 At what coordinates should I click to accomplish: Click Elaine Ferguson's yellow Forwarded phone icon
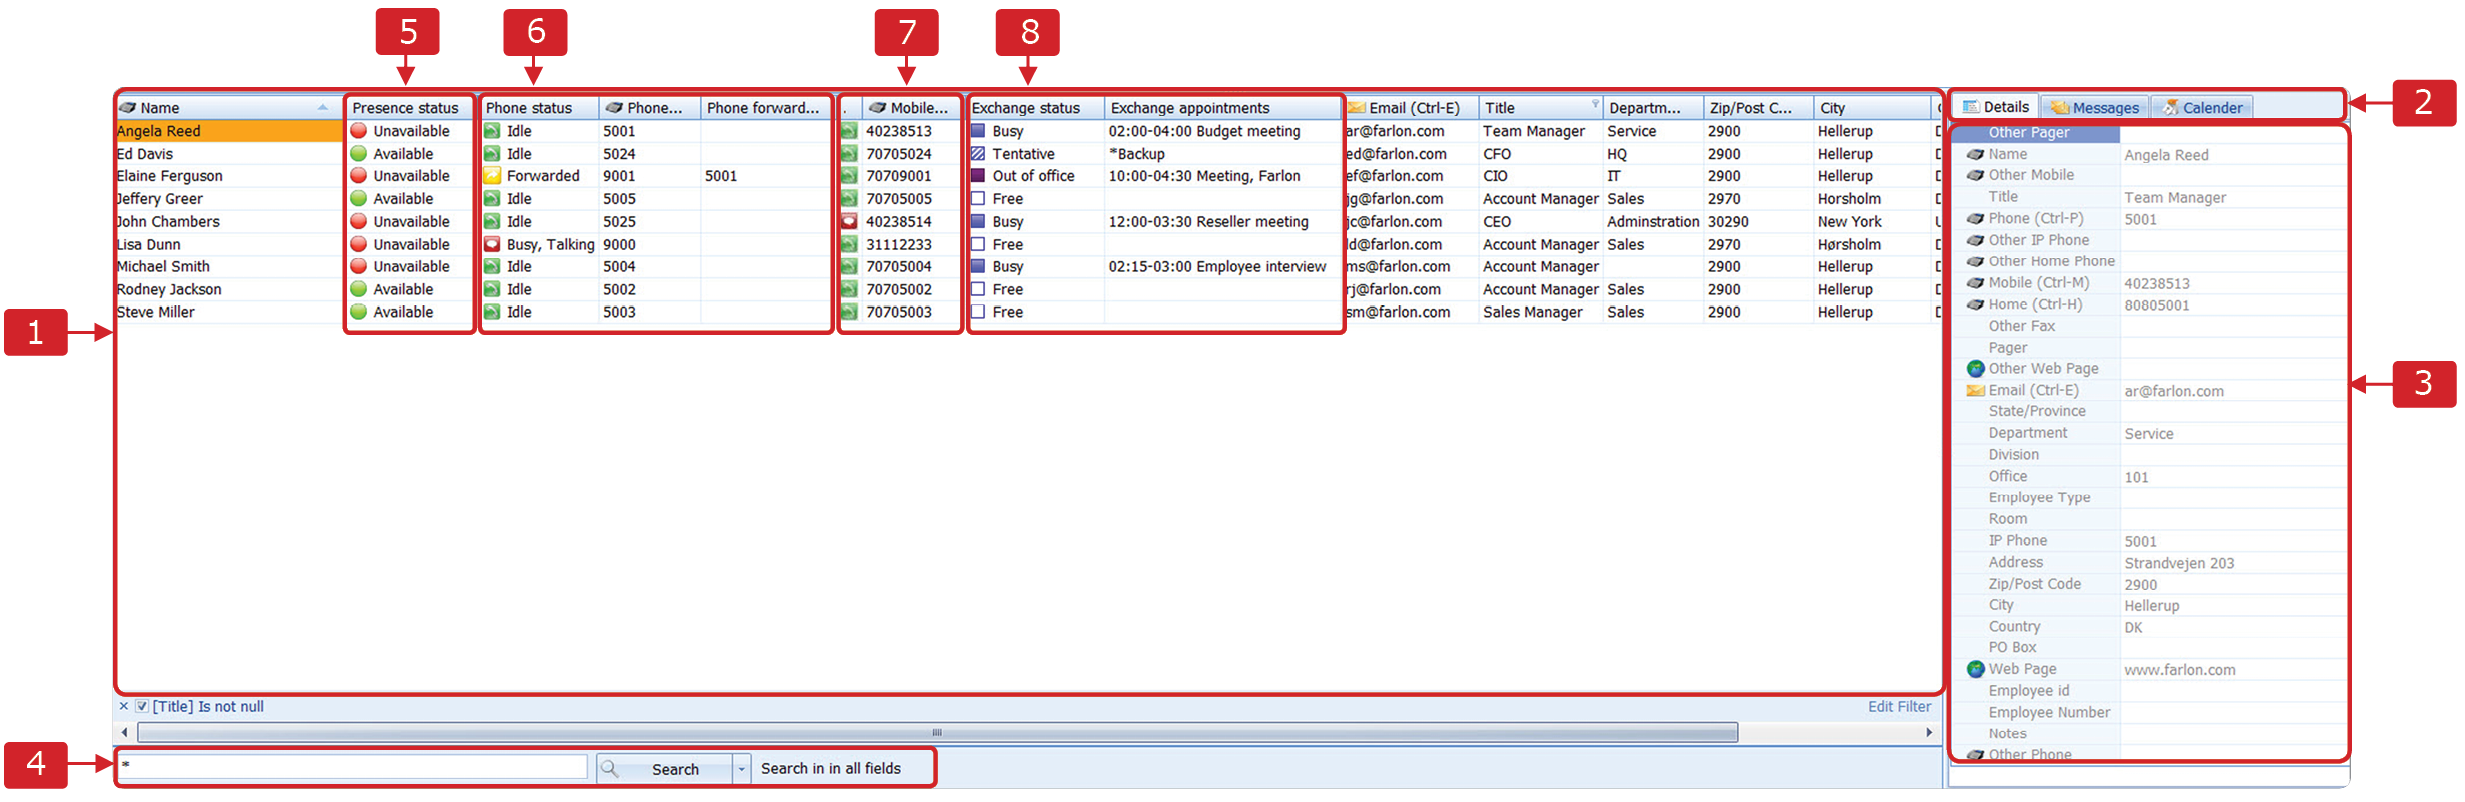tap(492, 176)
